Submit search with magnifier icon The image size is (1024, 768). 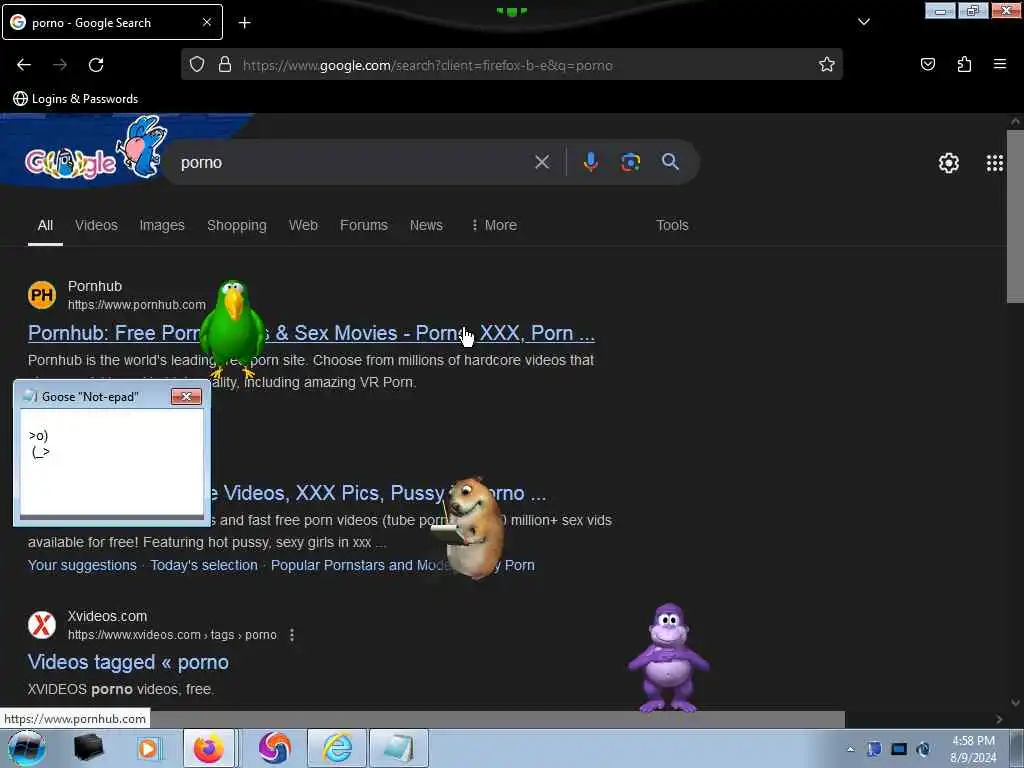coord(670,162)
